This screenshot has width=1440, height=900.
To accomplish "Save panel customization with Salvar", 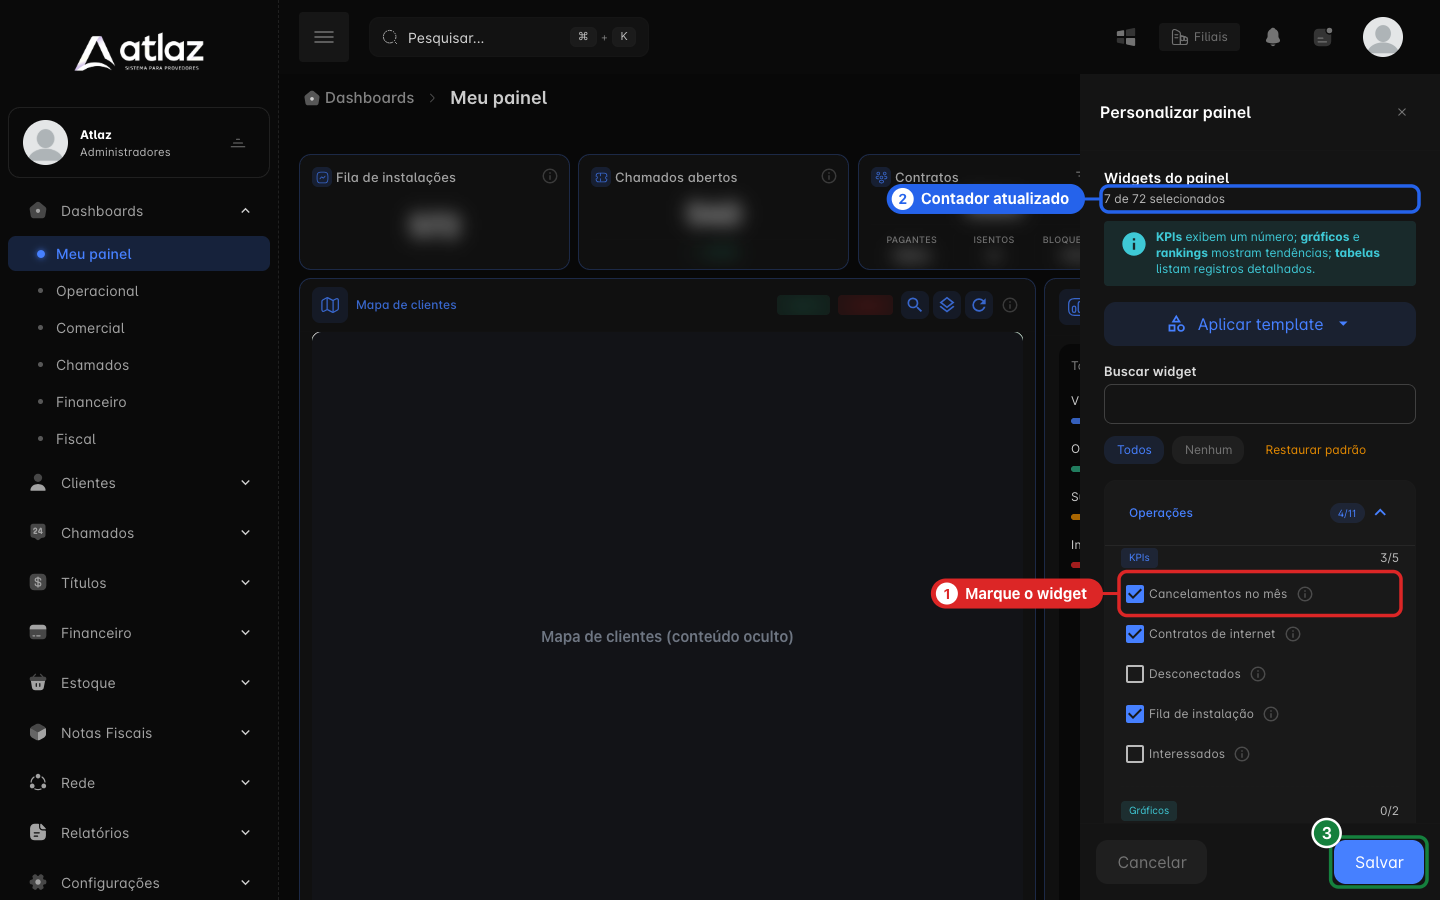I will tap(1379, 862).
